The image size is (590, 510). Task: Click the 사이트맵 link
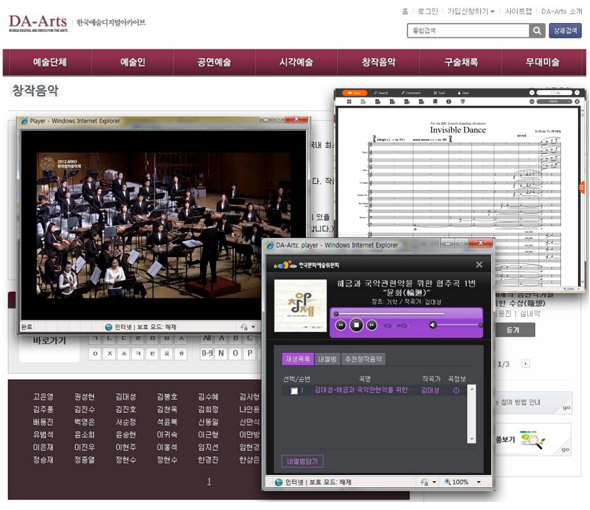click(x=518, y=11)
